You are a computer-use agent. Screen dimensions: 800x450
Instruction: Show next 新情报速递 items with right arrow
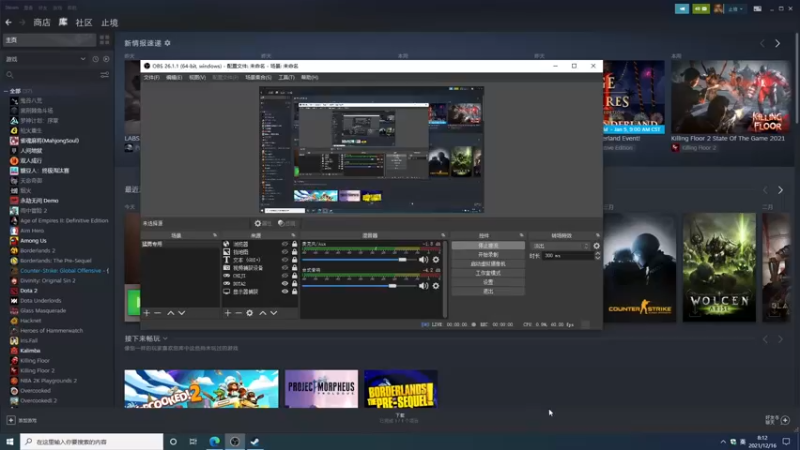[x=778, y=44]
